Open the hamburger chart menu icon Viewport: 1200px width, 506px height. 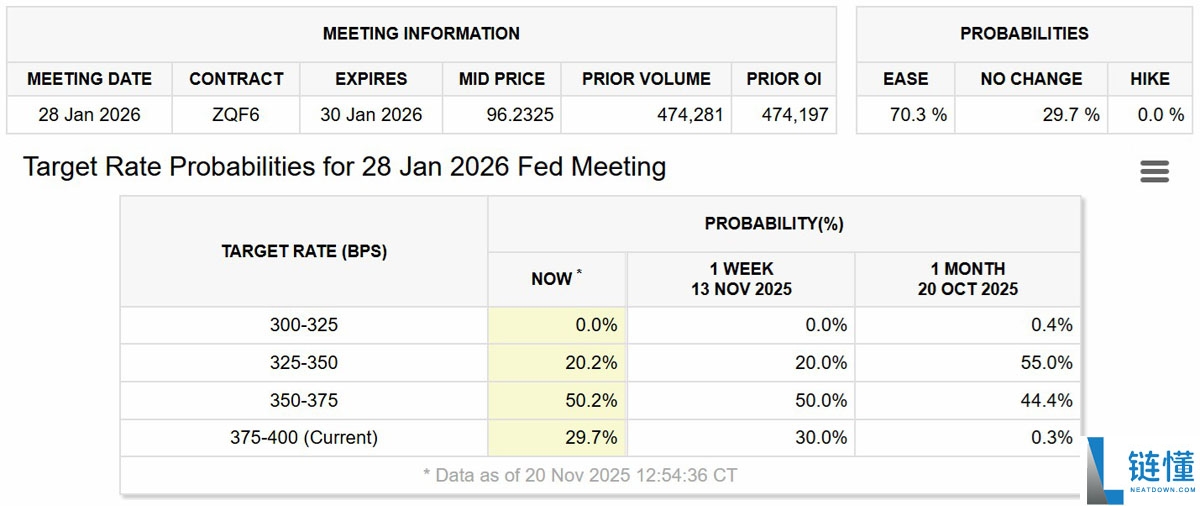[x=1154, y=171]
